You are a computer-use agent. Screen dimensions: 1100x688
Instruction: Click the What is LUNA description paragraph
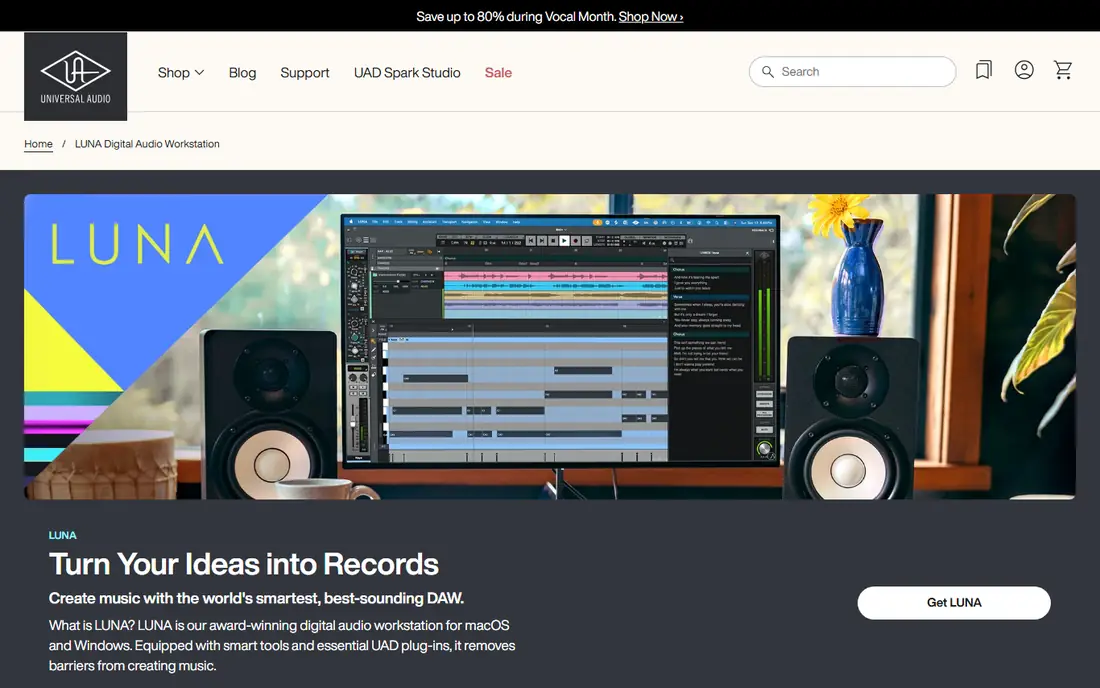pyautogui.click(x=282, y=645)
